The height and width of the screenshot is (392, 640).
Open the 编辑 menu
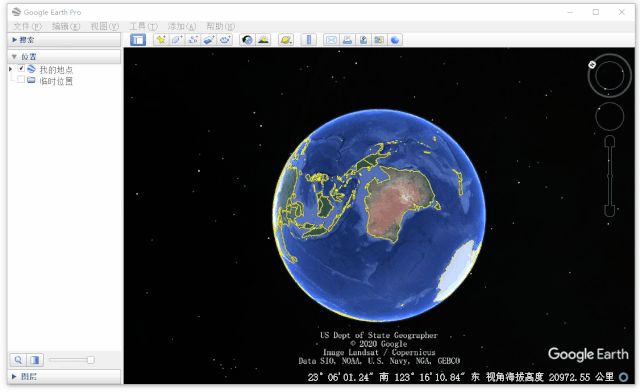click(66, 27)
